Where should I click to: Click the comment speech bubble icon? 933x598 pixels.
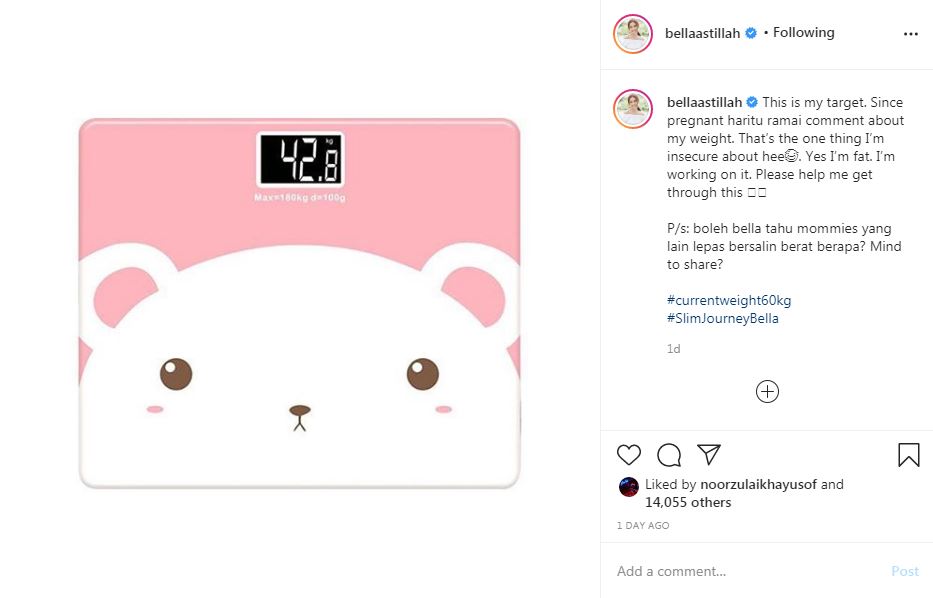669,455
